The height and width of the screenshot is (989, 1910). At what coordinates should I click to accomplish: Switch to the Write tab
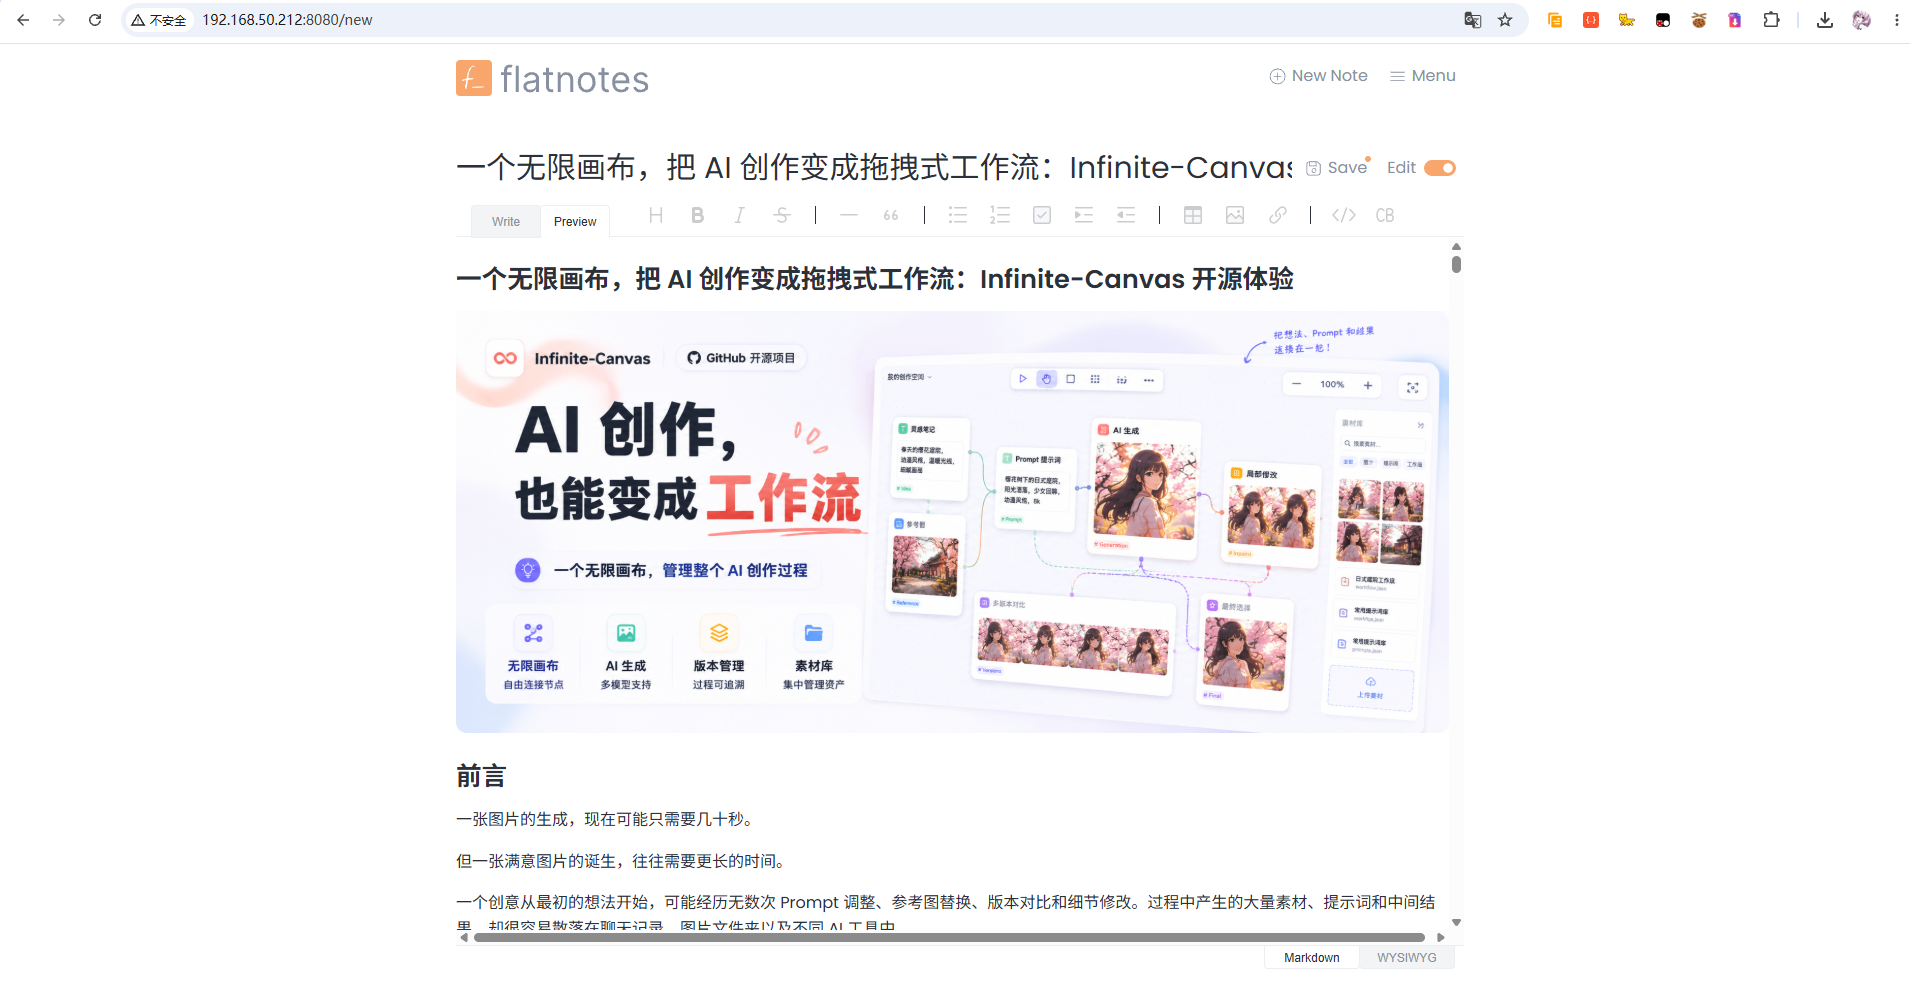[506, 222]
